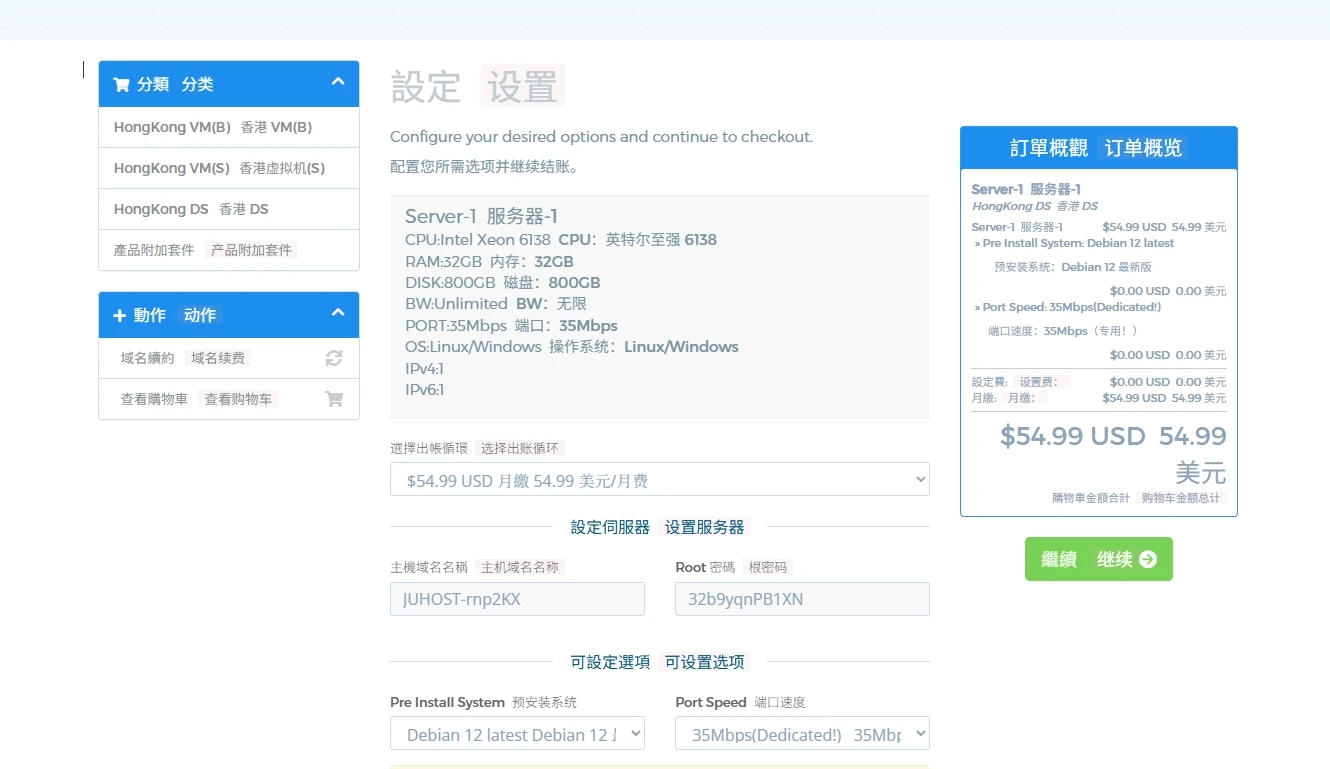Image resolution: width=1330 pixels, height=769 pixels.
Task: Click the cart icon beside view cart
Action: click(x=334, y=399)
